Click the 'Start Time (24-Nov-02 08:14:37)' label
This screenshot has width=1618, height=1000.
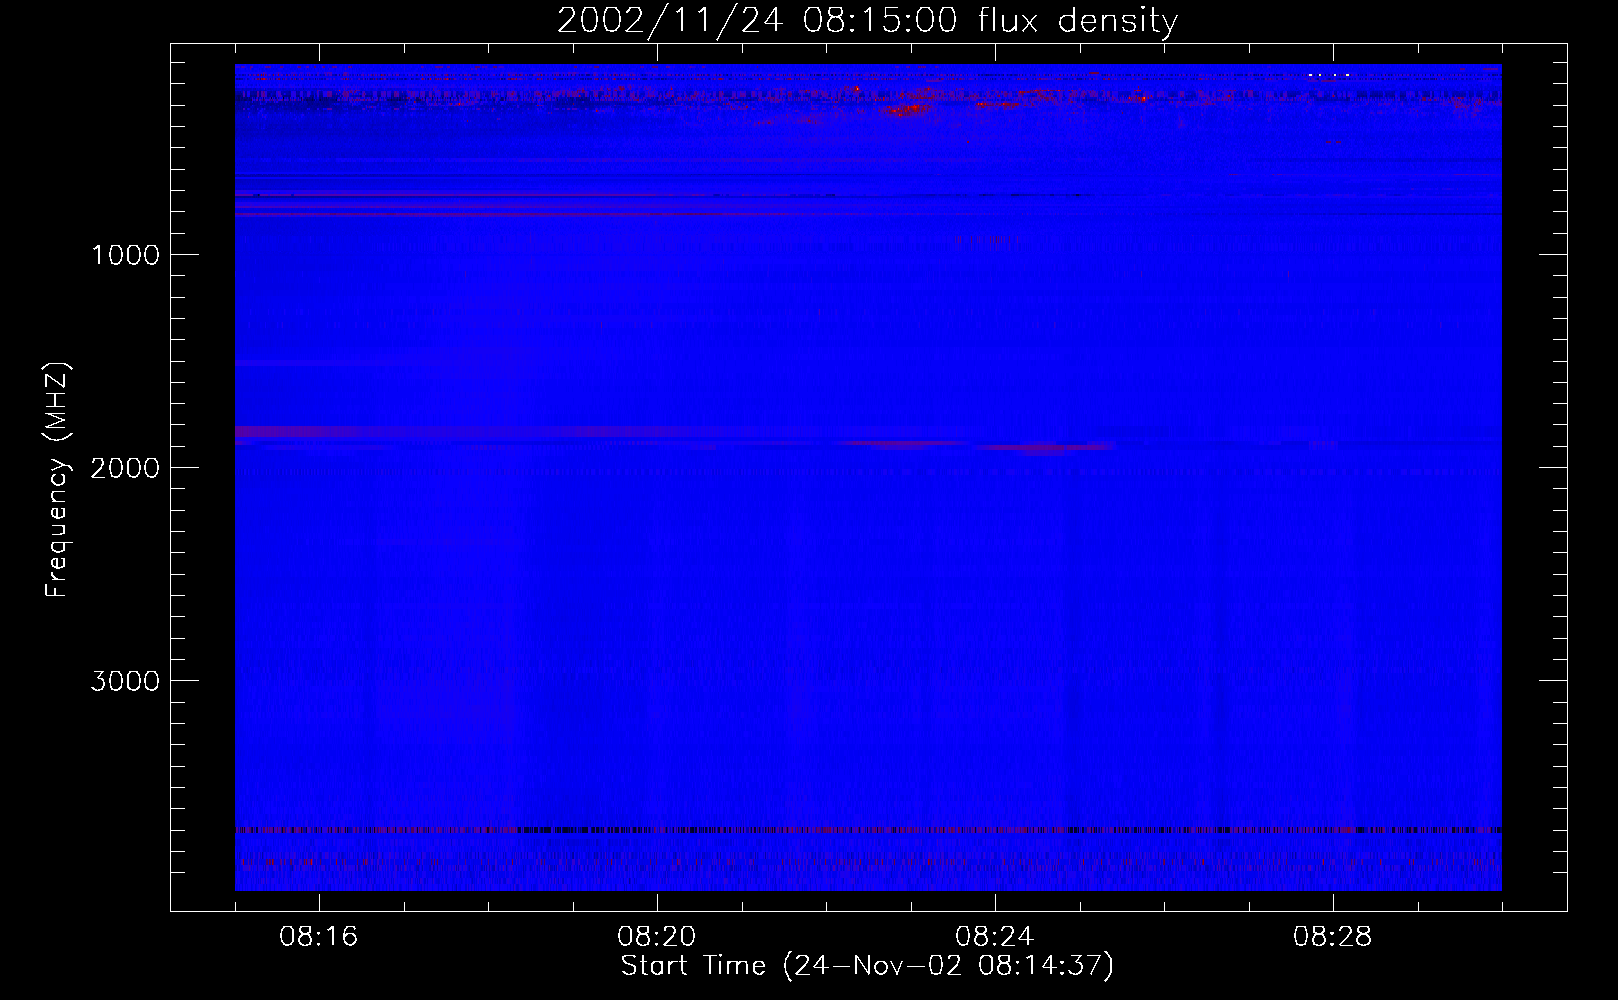pyautogui.click(x=867, y=966)
